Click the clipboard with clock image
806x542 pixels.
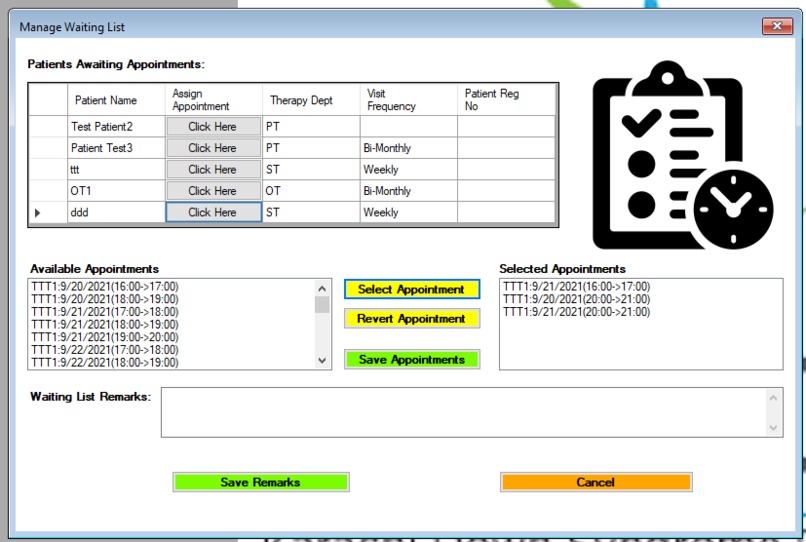683,155
